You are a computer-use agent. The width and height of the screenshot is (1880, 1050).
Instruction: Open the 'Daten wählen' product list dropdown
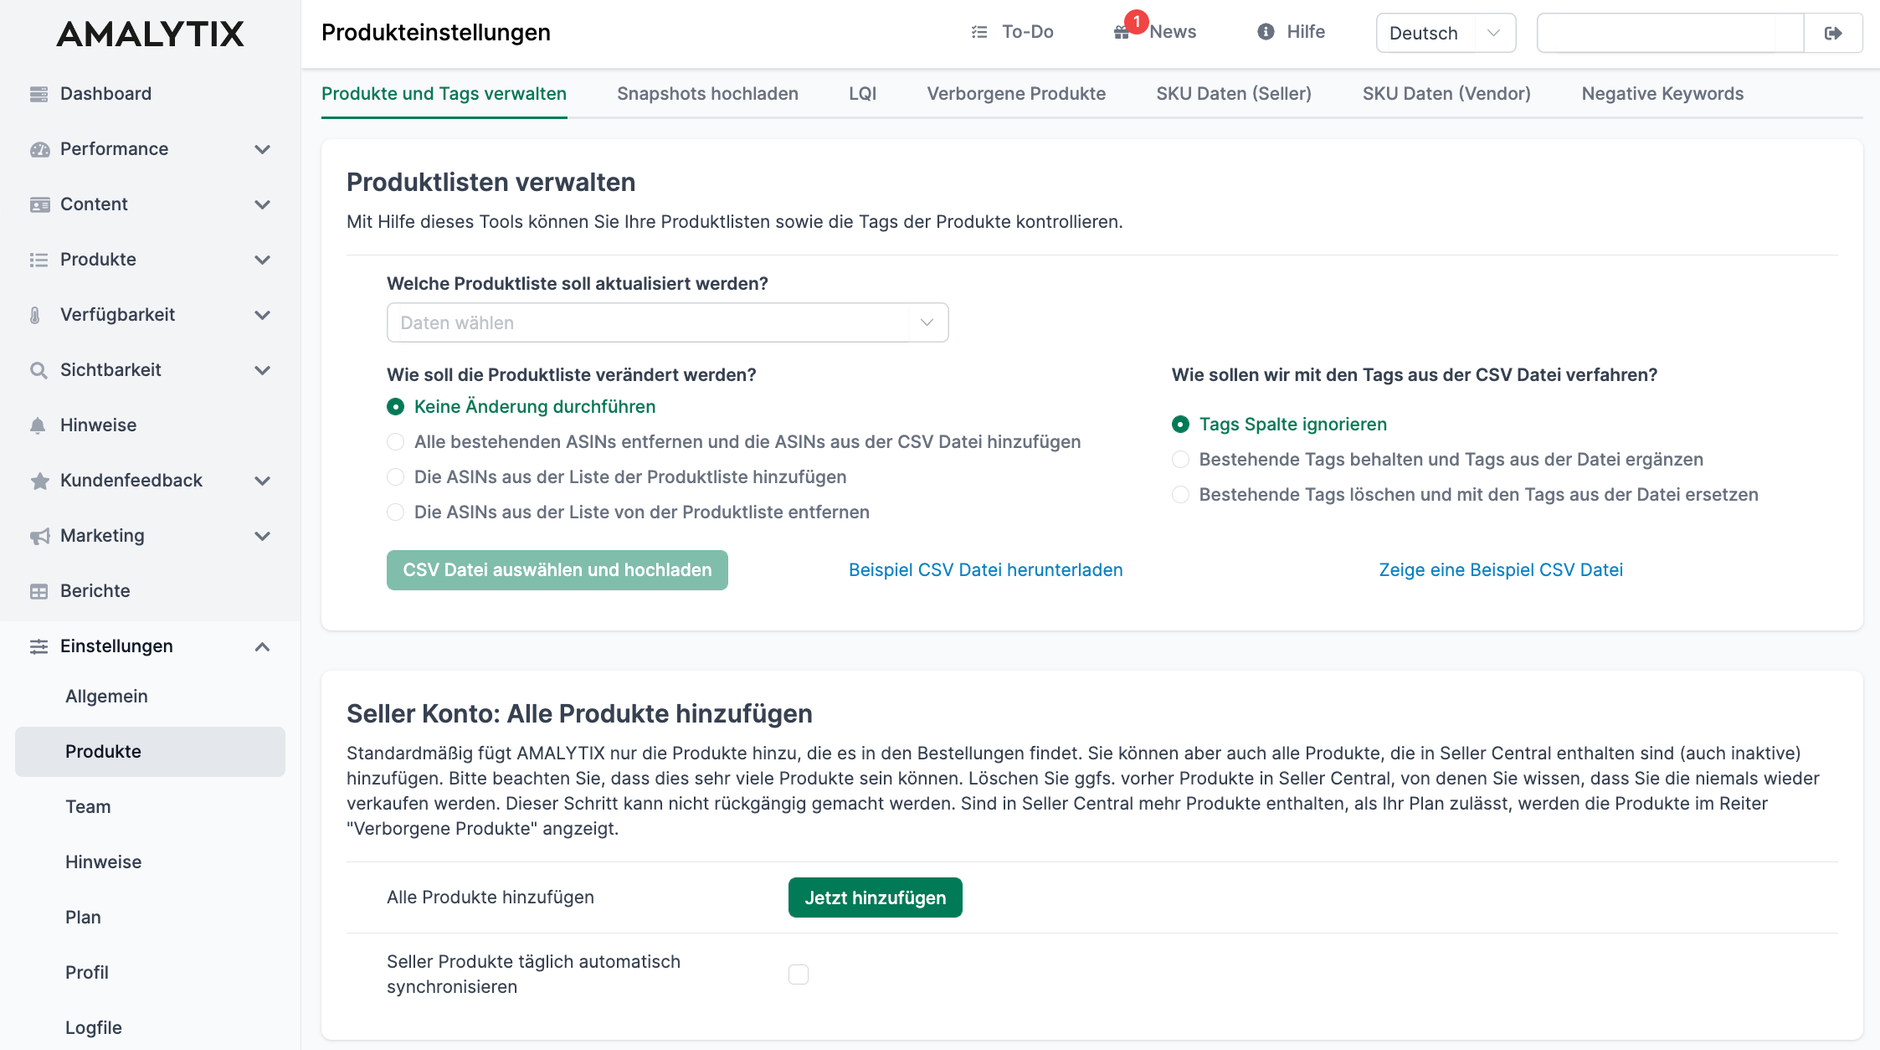point(667,323)
